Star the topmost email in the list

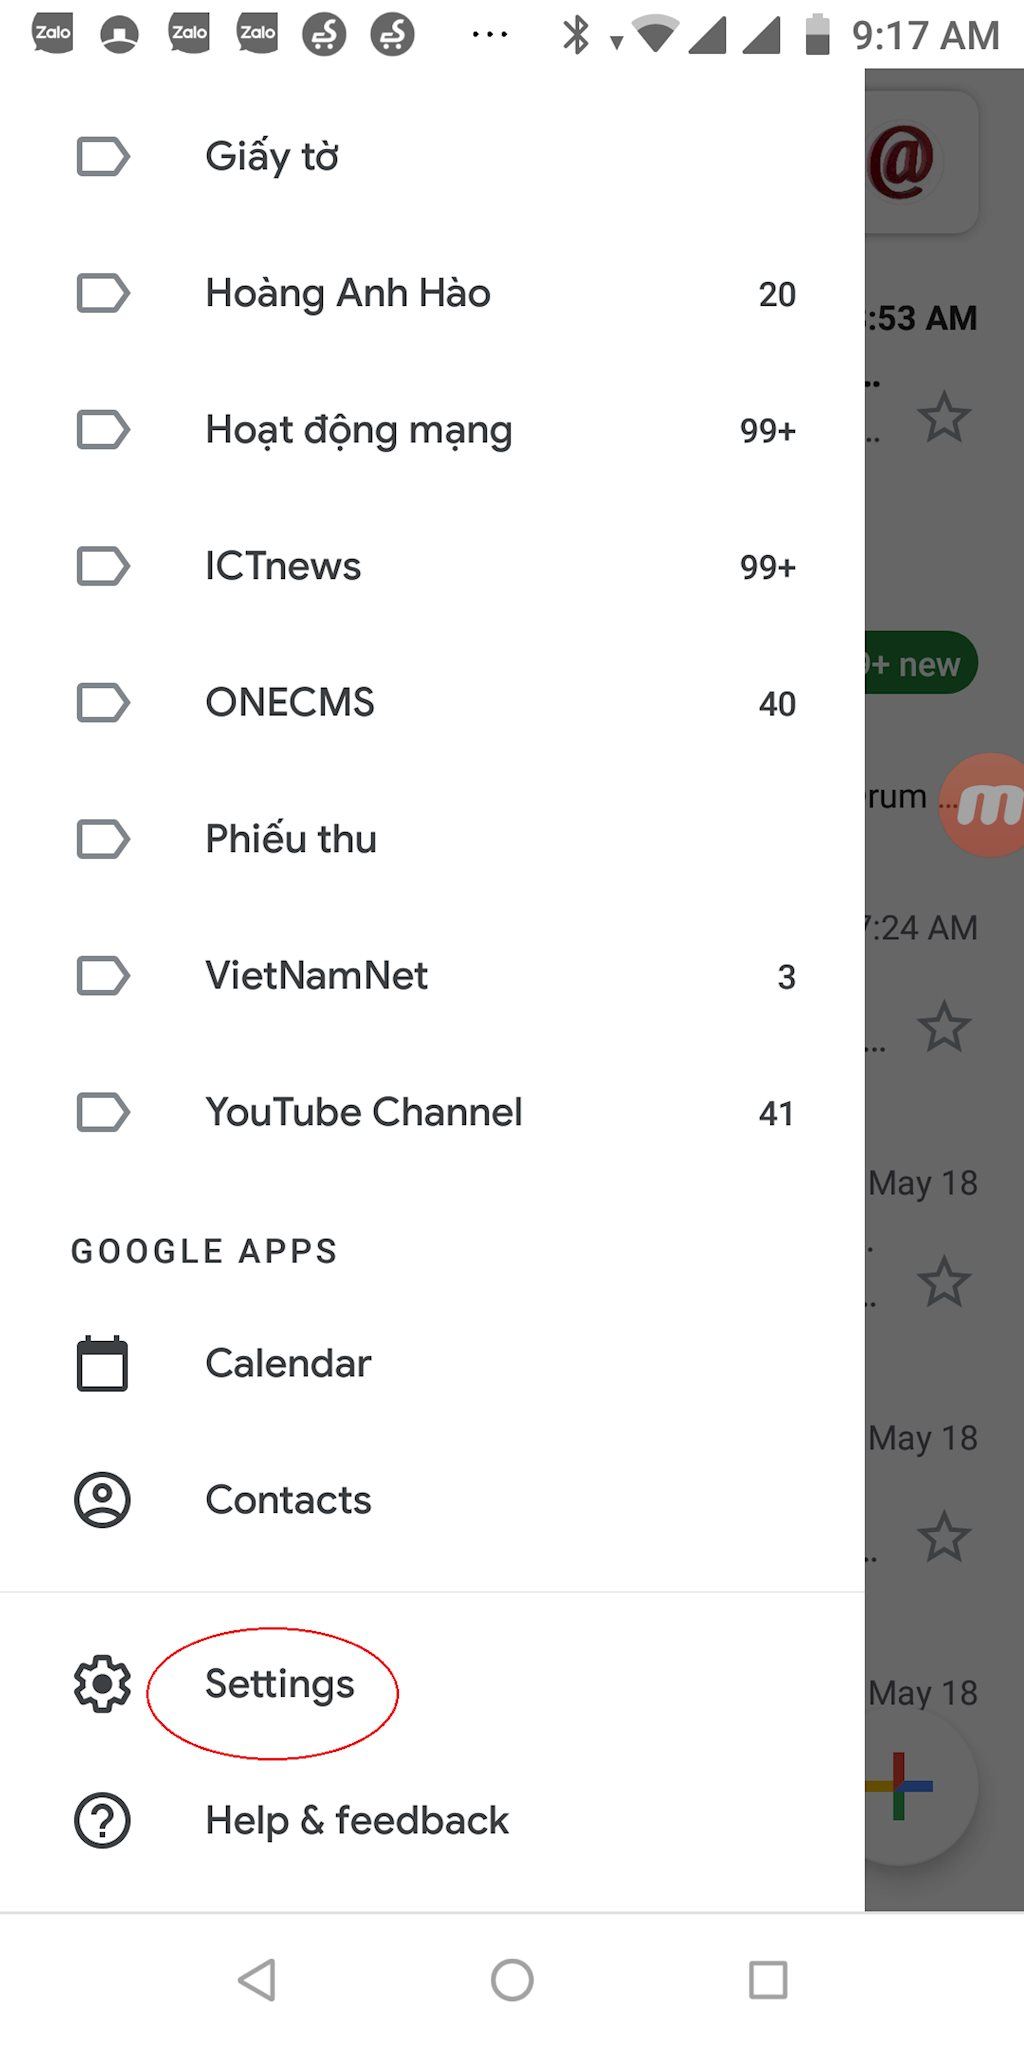click(x=943, y=417)
